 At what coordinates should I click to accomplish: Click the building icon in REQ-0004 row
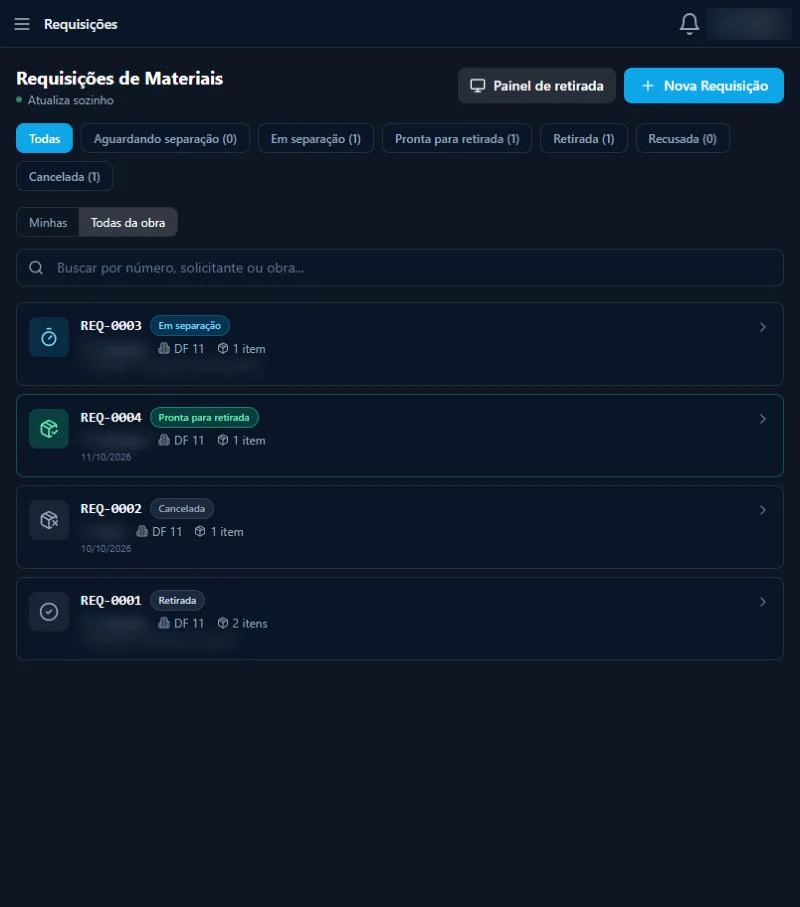click(164, 440)
